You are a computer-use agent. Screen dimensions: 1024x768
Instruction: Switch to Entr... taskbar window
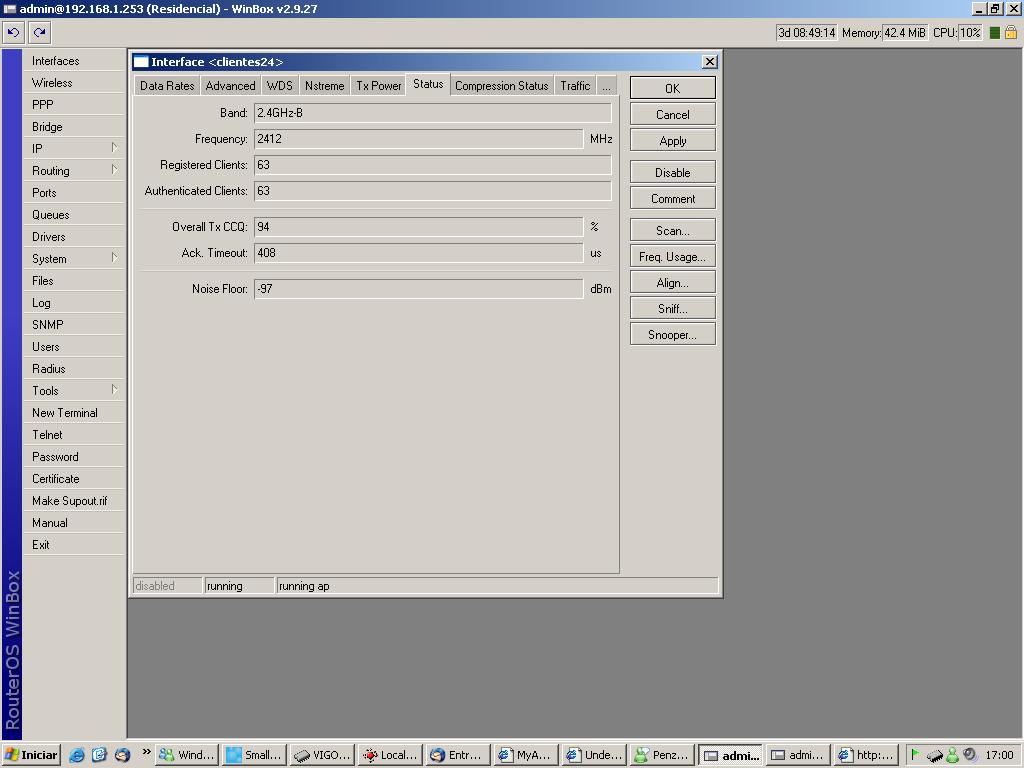(x=458, y=755)
